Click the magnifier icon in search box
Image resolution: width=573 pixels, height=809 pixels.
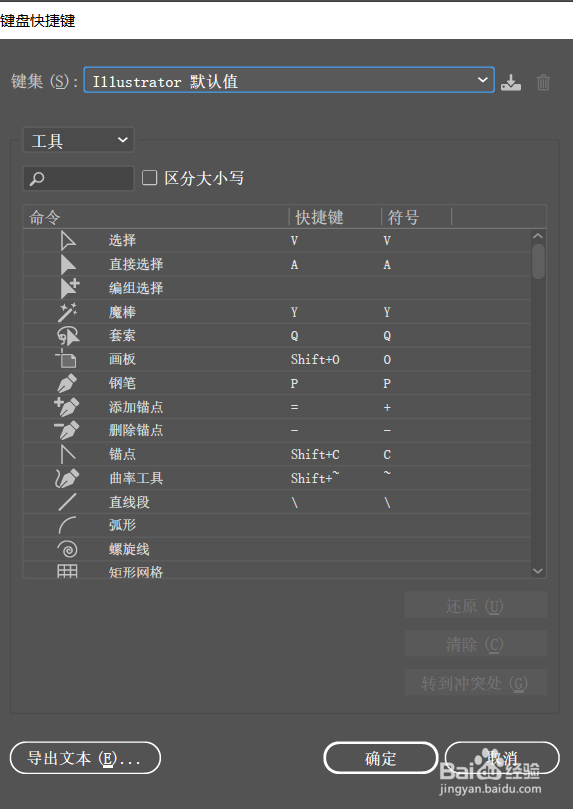point(37,179)
